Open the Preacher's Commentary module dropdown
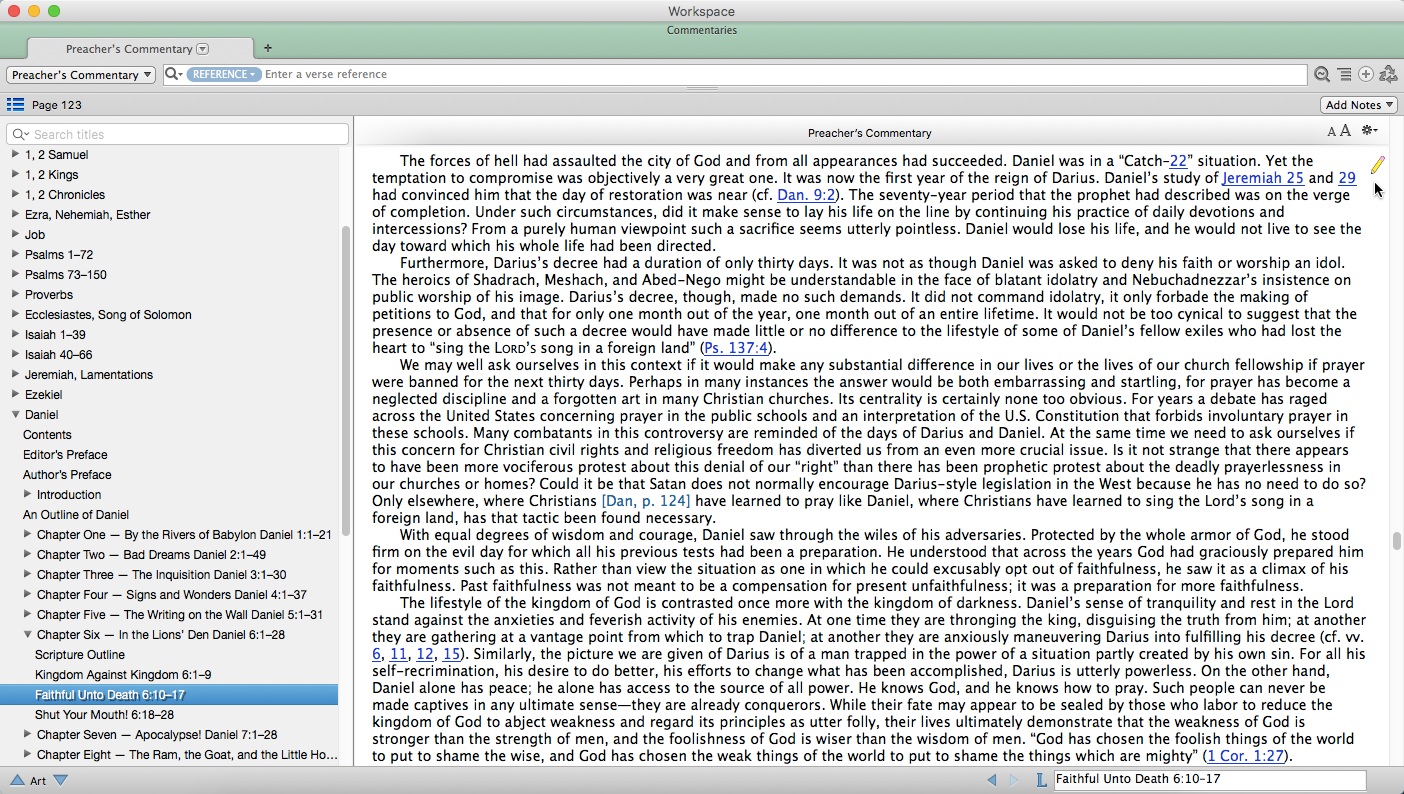The height and width of the screenshot is (794, 1404). click(x=81, y=75)
